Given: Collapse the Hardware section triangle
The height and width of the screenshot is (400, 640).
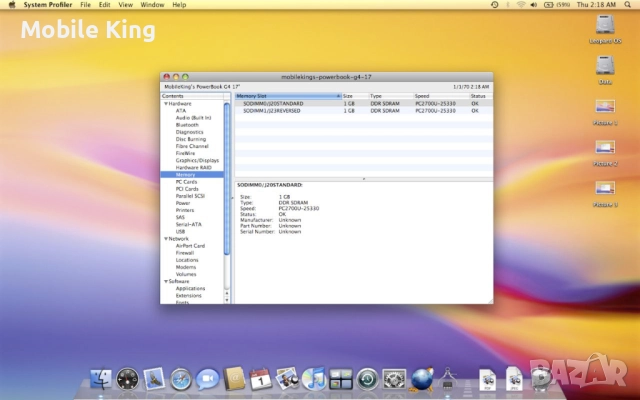Looking at the screenshot, I should click(165, 103).
